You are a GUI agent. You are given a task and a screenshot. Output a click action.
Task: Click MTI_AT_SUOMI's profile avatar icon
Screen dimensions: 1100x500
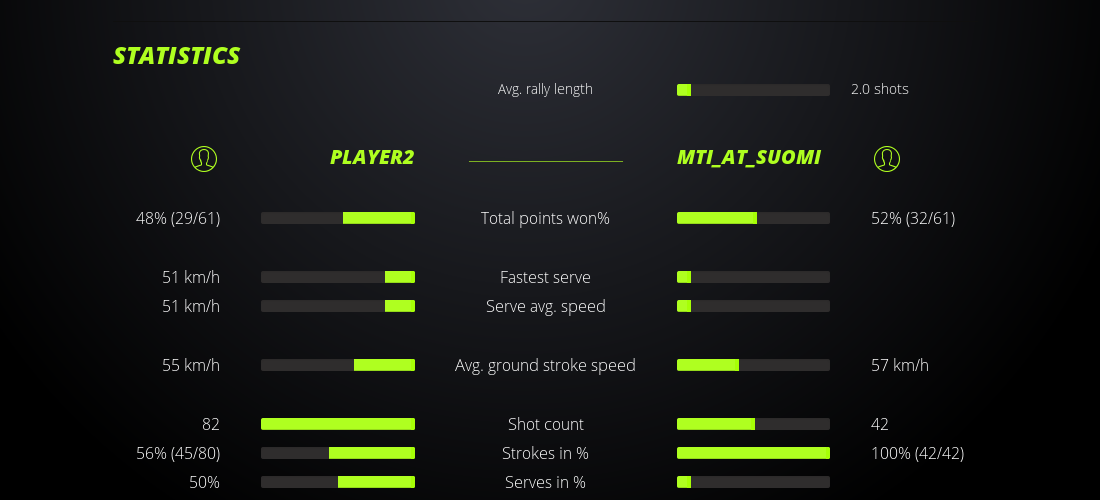[886, 158]
